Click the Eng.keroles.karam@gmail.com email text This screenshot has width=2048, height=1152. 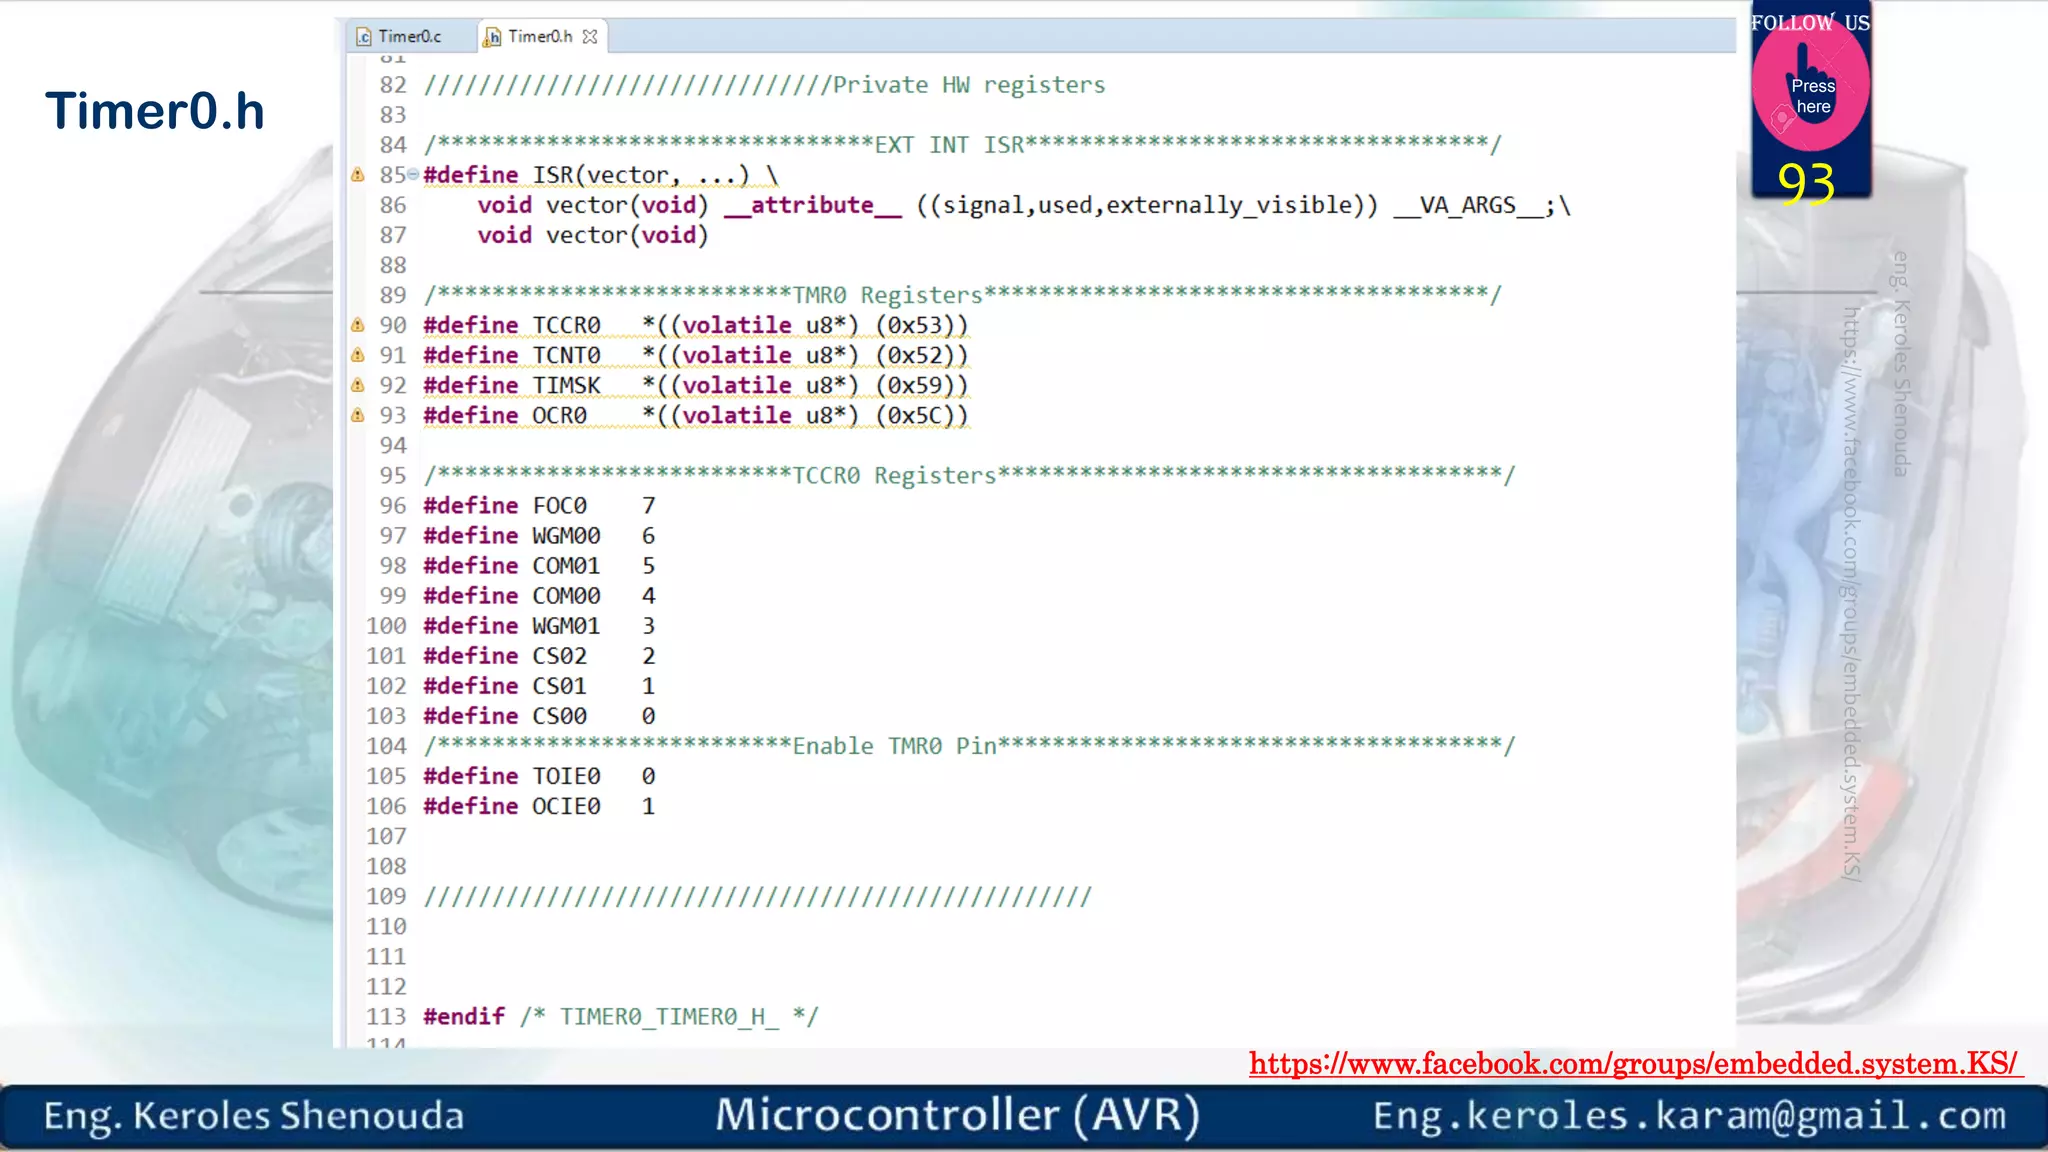pyautogui.click(x=1689, y=1115)
